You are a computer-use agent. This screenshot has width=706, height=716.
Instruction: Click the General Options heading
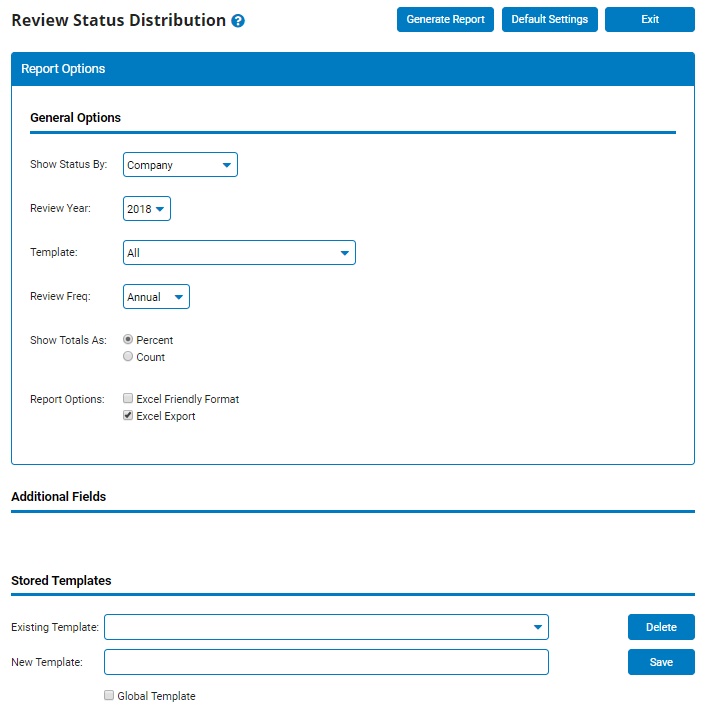tap(75, 118)
